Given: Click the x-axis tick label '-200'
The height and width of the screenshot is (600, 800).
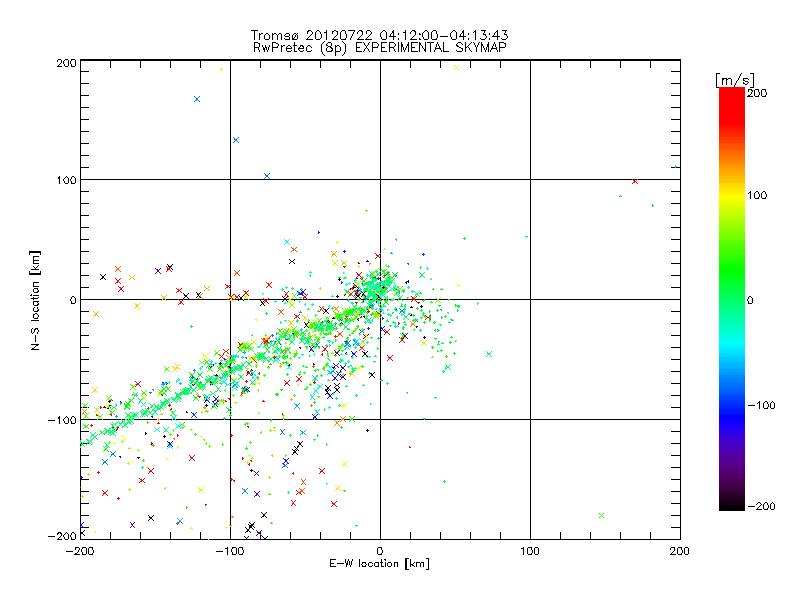Looking at the screenshot, I should 80,551.
